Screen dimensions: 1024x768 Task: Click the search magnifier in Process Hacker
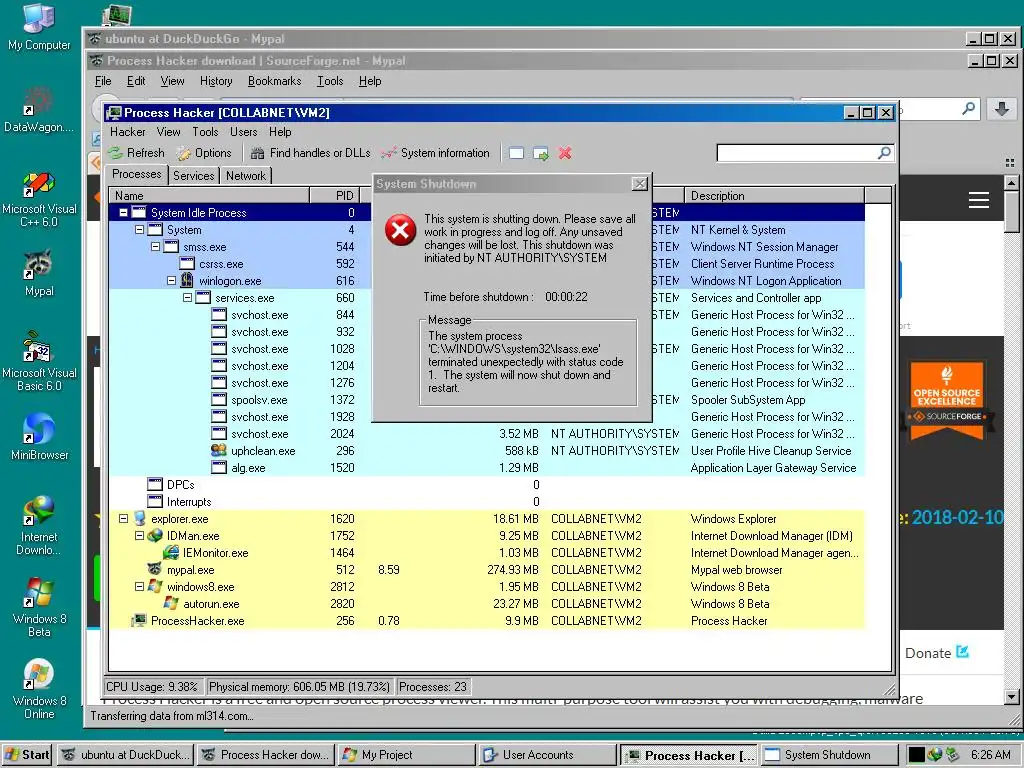pos(884,153)
